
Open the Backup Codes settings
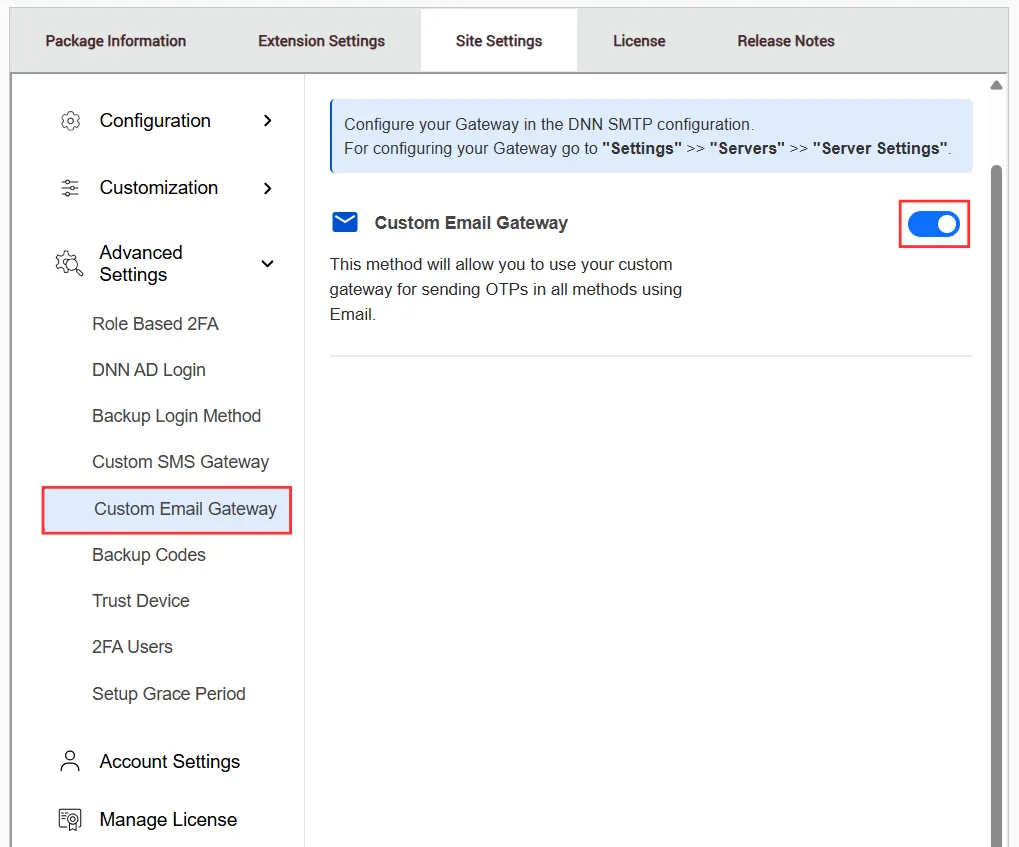(x=149, y=554)
